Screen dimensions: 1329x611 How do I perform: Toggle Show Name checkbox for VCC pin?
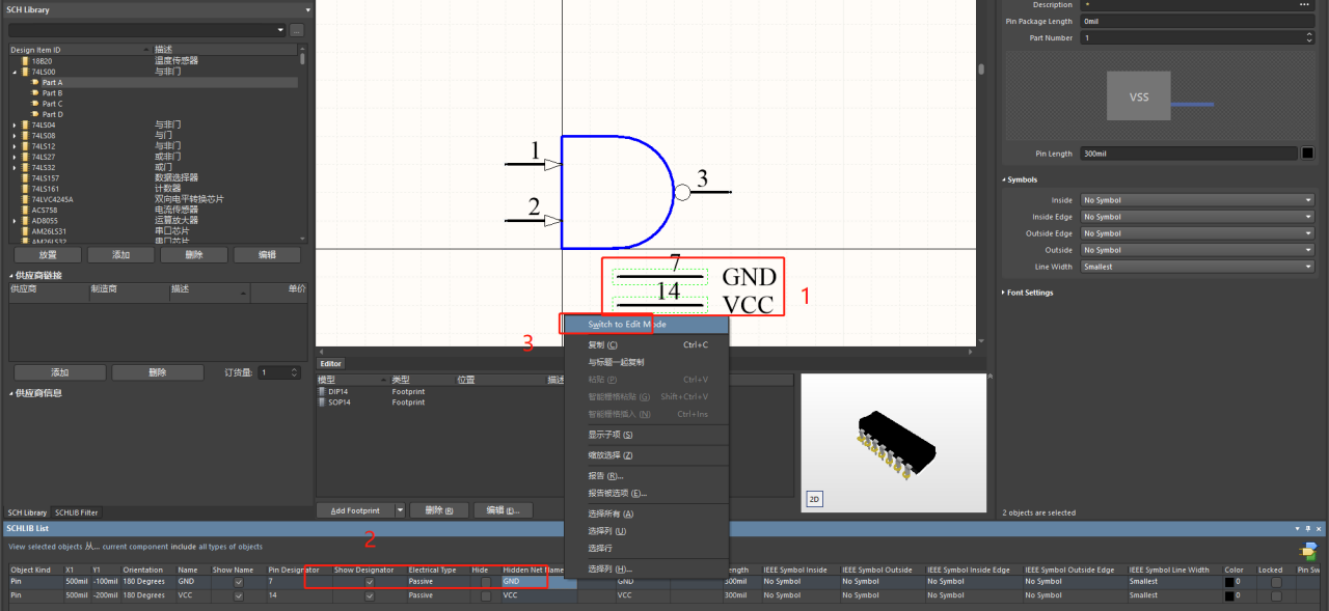click(x=238, y=595)
